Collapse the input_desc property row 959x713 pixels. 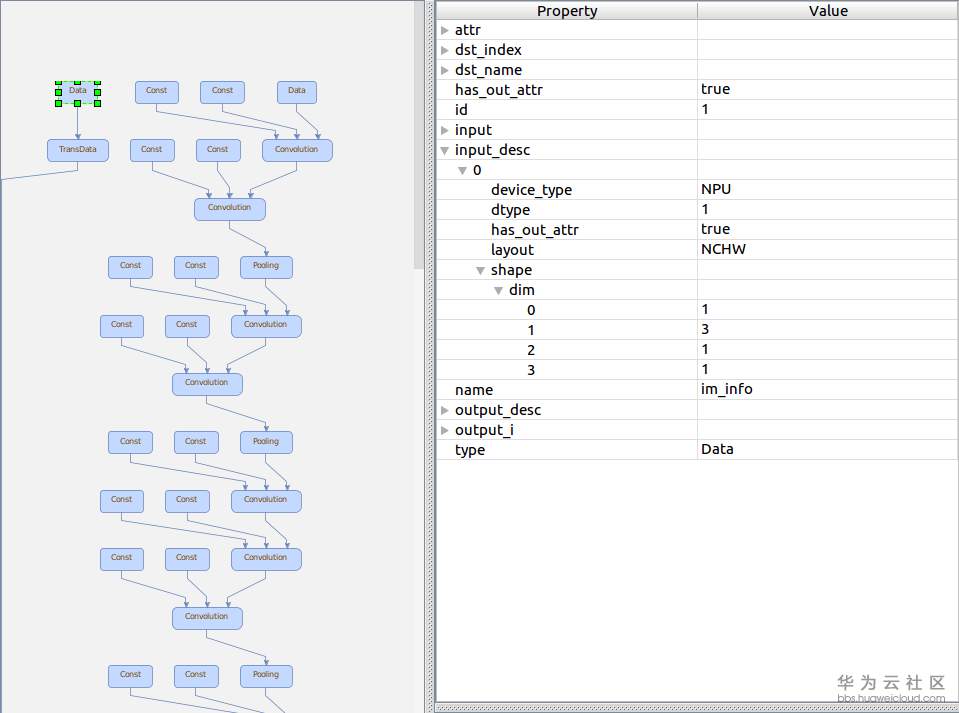pos(445,150)
